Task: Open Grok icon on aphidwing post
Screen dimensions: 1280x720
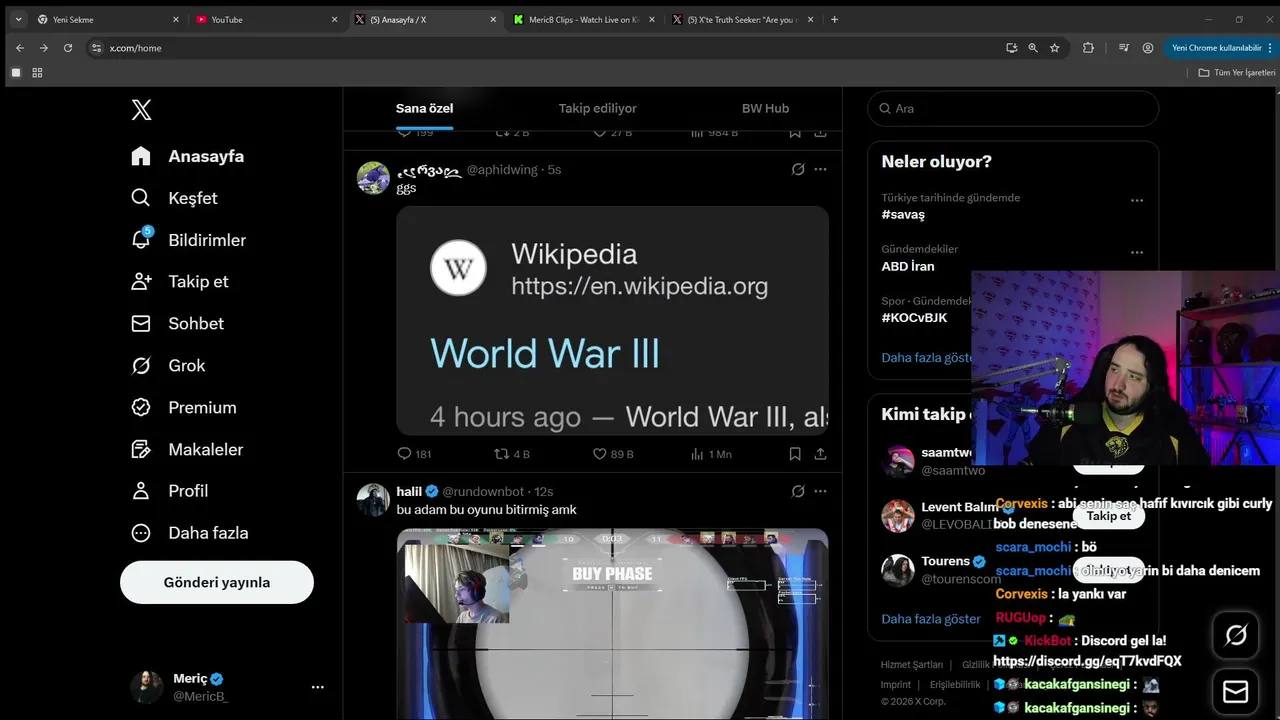Action: (x=798, y=169)
